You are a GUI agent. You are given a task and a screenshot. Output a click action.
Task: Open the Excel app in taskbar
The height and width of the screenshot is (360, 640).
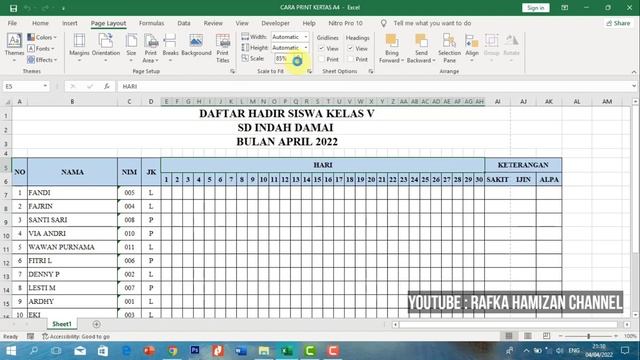[x=287, y=351]
